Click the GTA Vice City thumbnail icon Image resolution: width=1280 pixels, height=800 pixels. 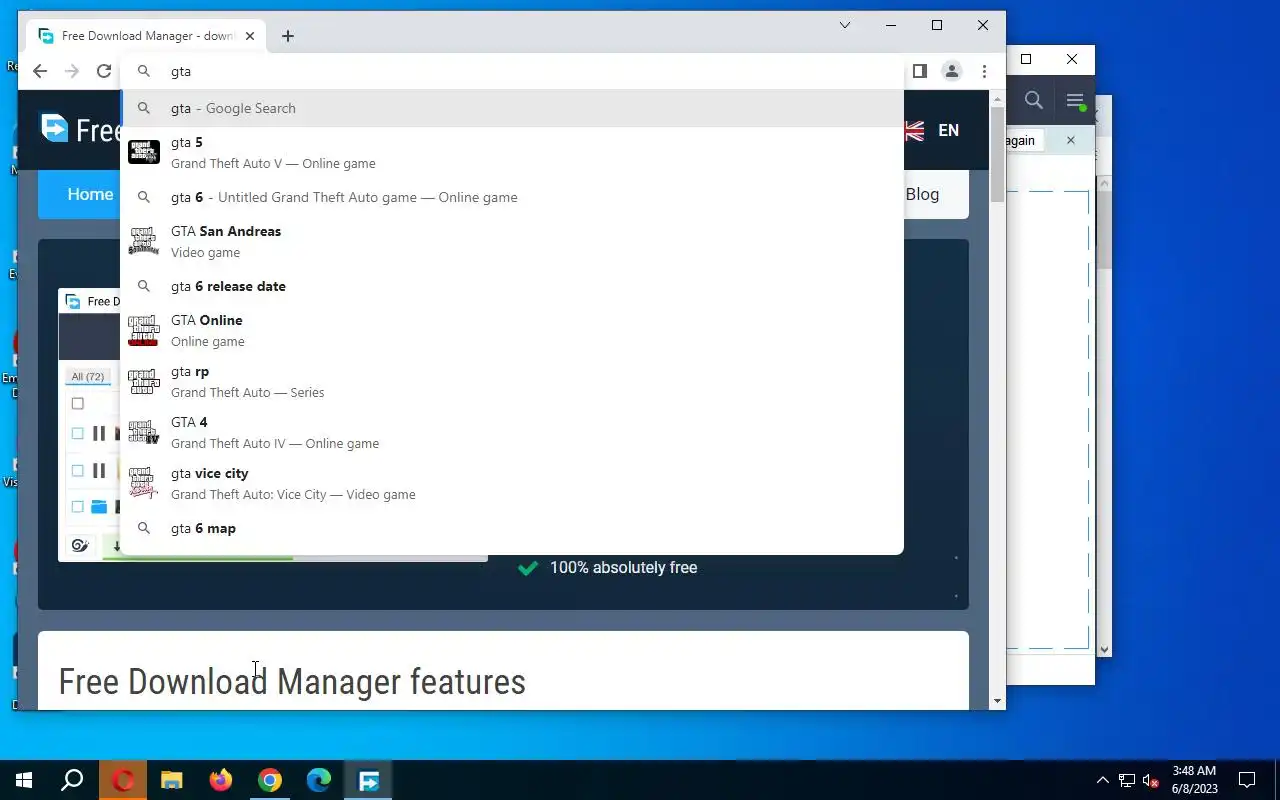(x=144, y=483)
